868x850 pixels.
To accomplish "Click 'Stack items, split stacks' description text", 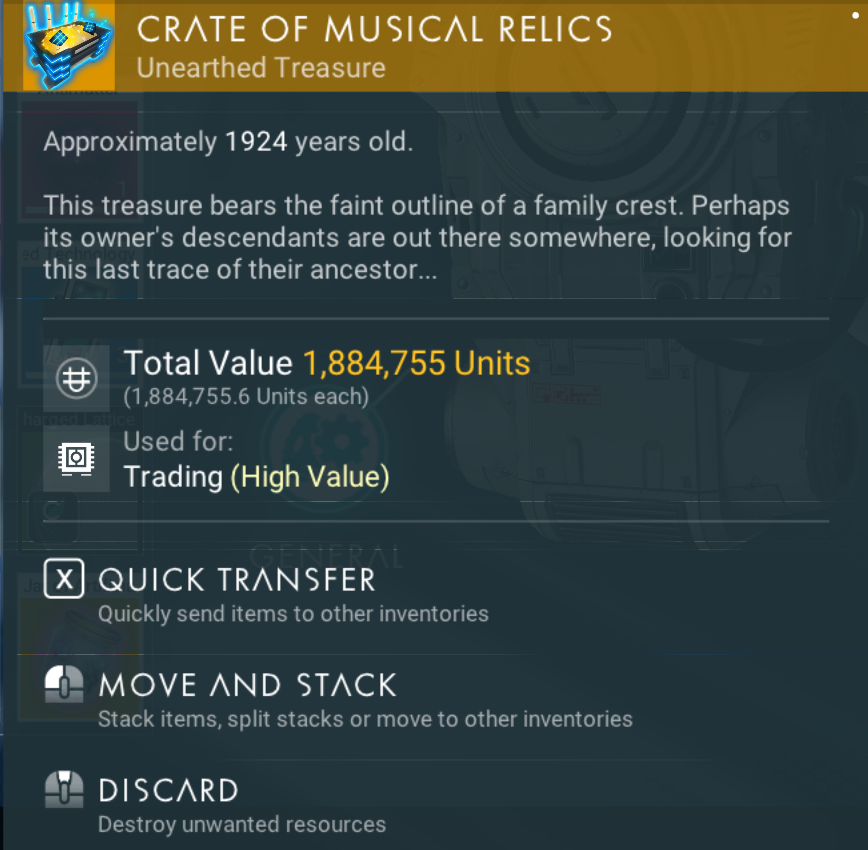I will [x=365, y=718].
